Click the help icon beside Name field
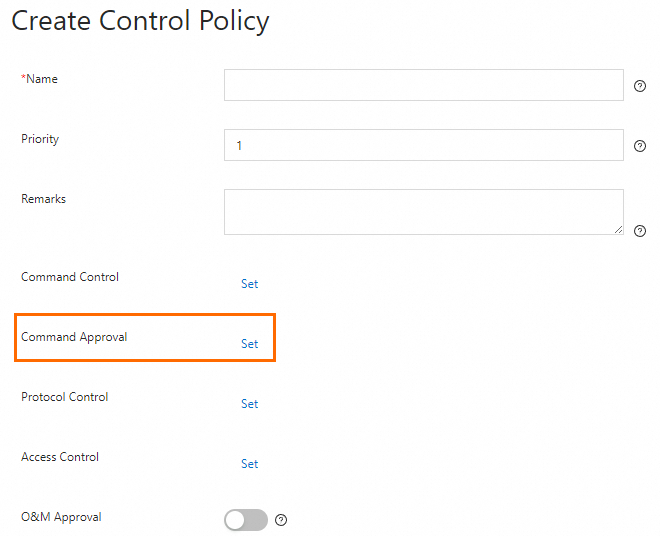 (640, 86)
